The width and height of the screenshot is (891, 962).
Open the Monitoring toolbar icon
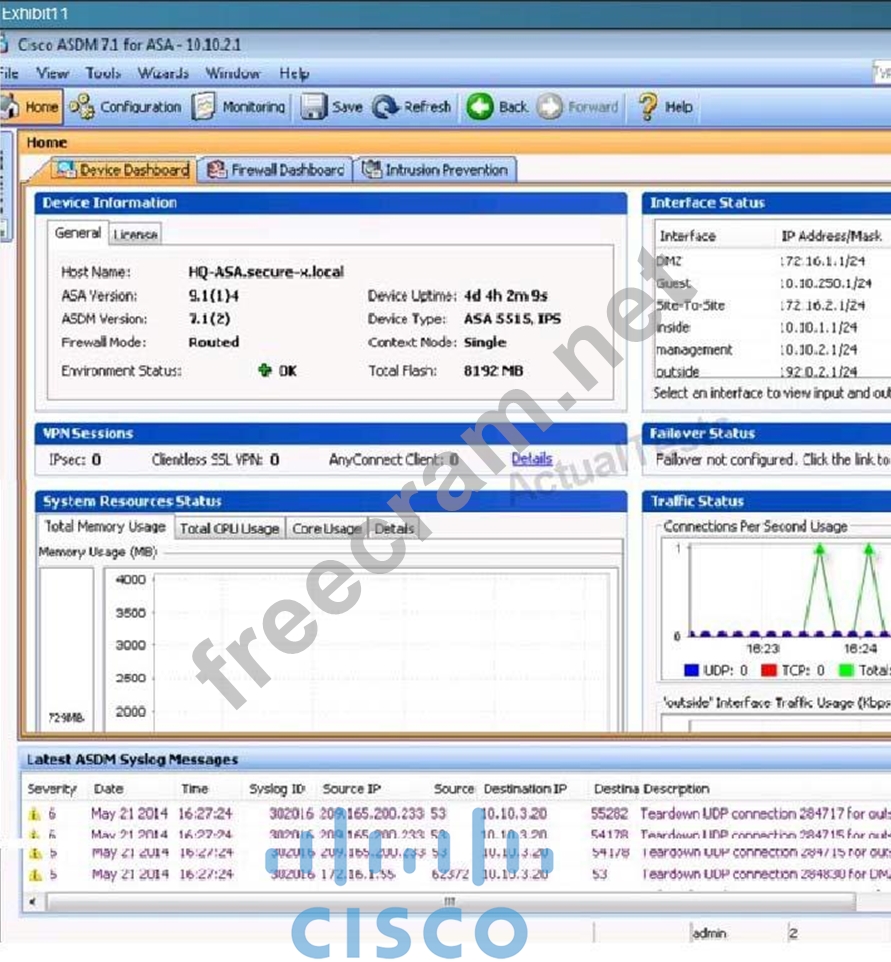click(x=204, y=107)
